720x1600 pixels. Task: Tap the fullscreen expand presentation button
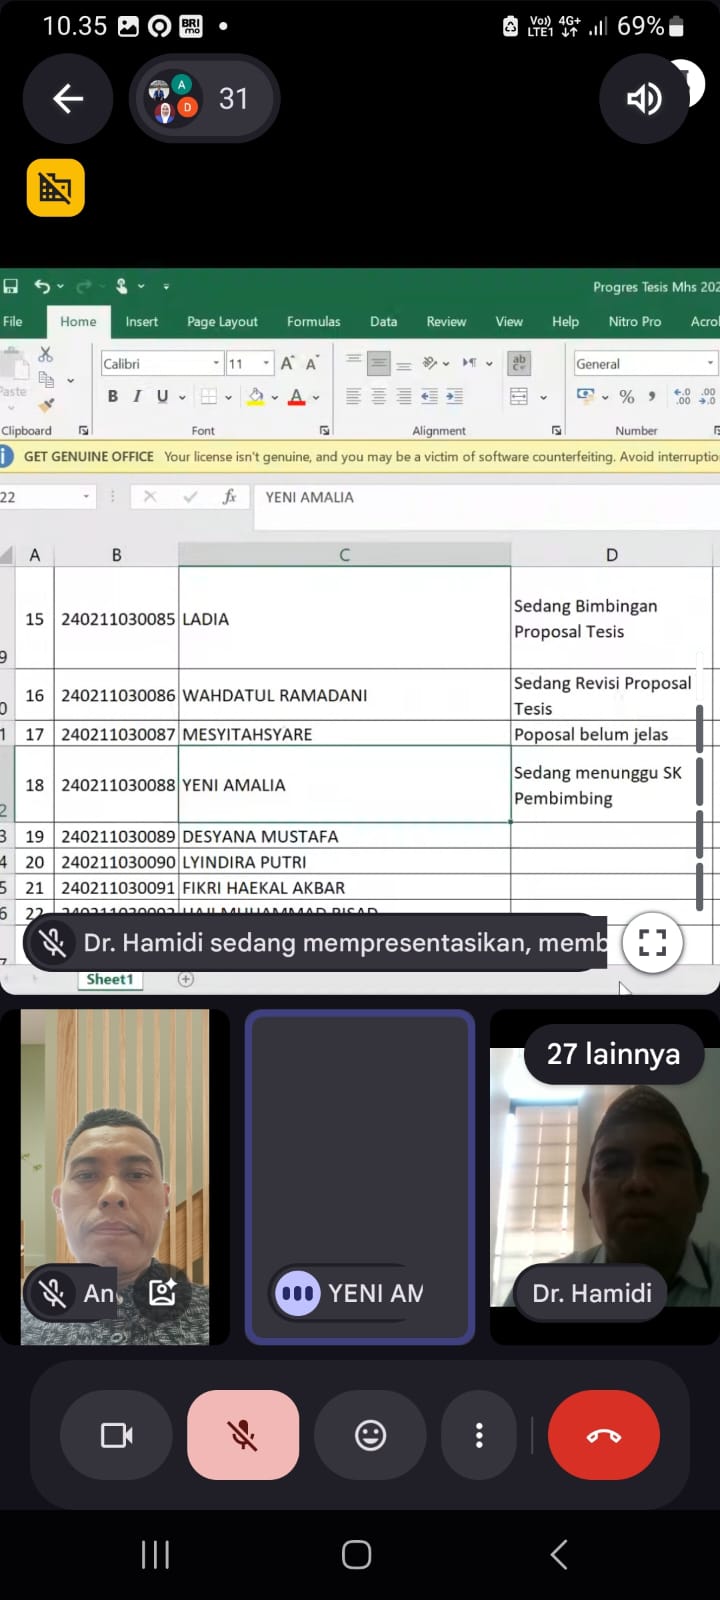tap(652, 943)
